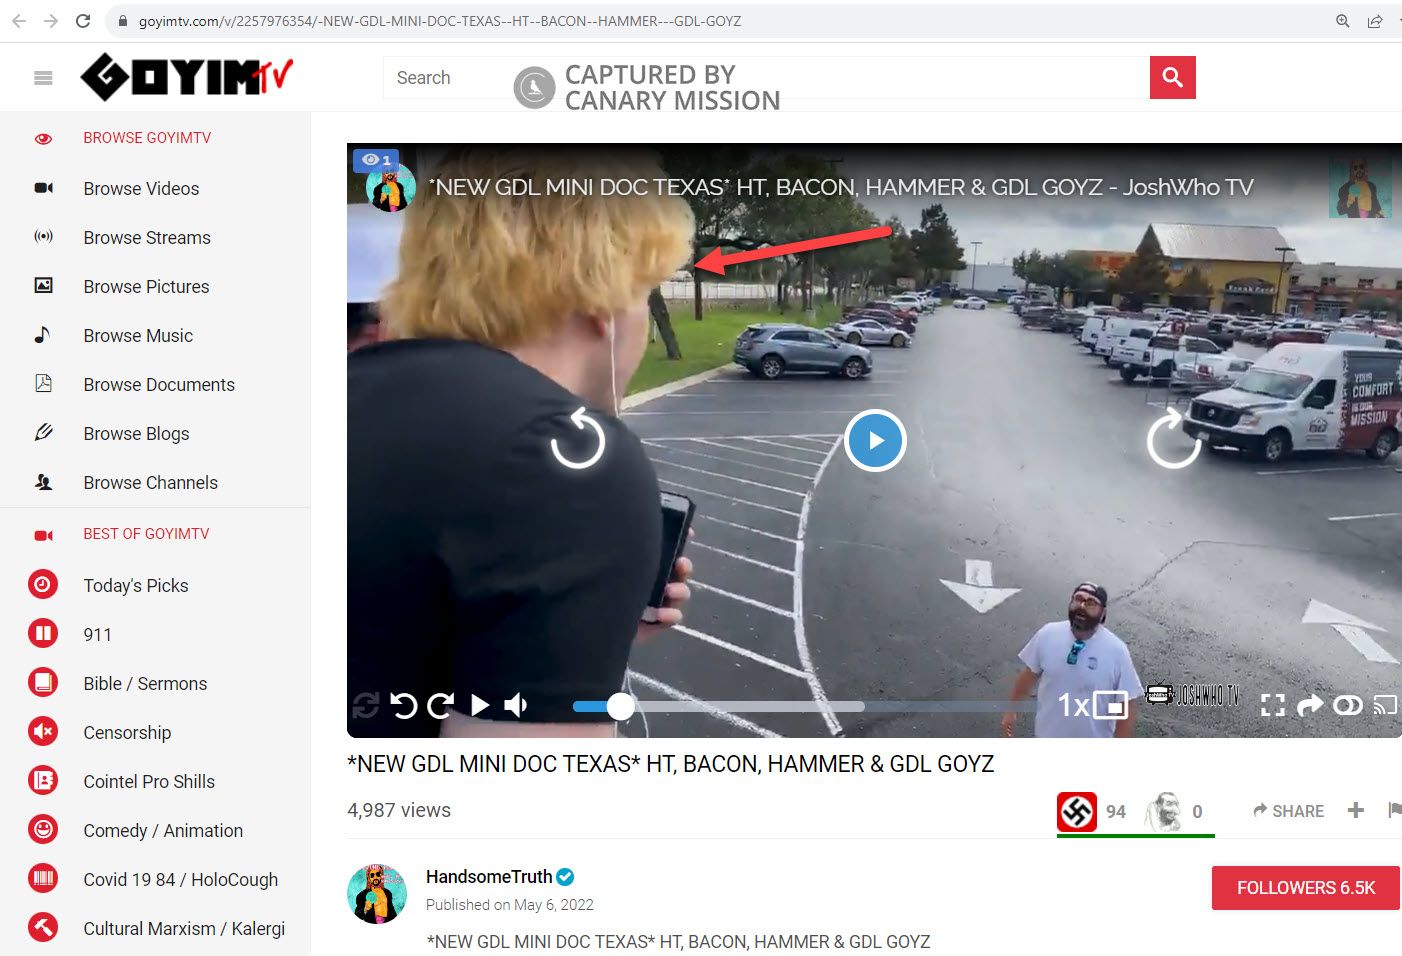The height and width of the screenshot is (956, 1402).
Task: Click the red search magnifier button
Action: (1172, 77)
